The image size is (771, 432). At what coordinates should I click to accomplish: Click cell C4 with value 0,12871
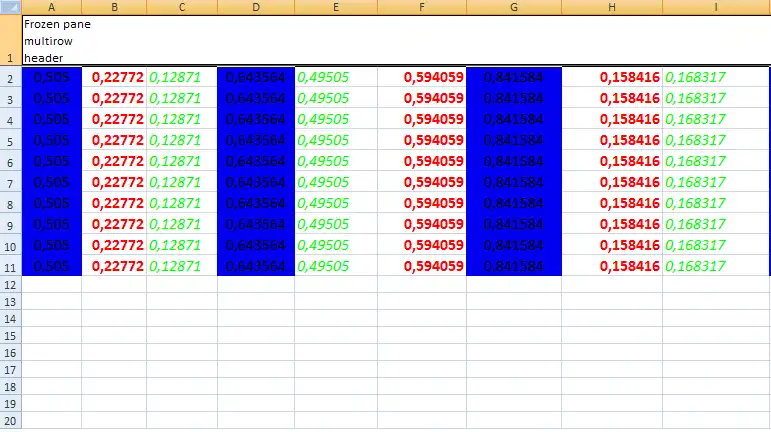tap(182, 119)
